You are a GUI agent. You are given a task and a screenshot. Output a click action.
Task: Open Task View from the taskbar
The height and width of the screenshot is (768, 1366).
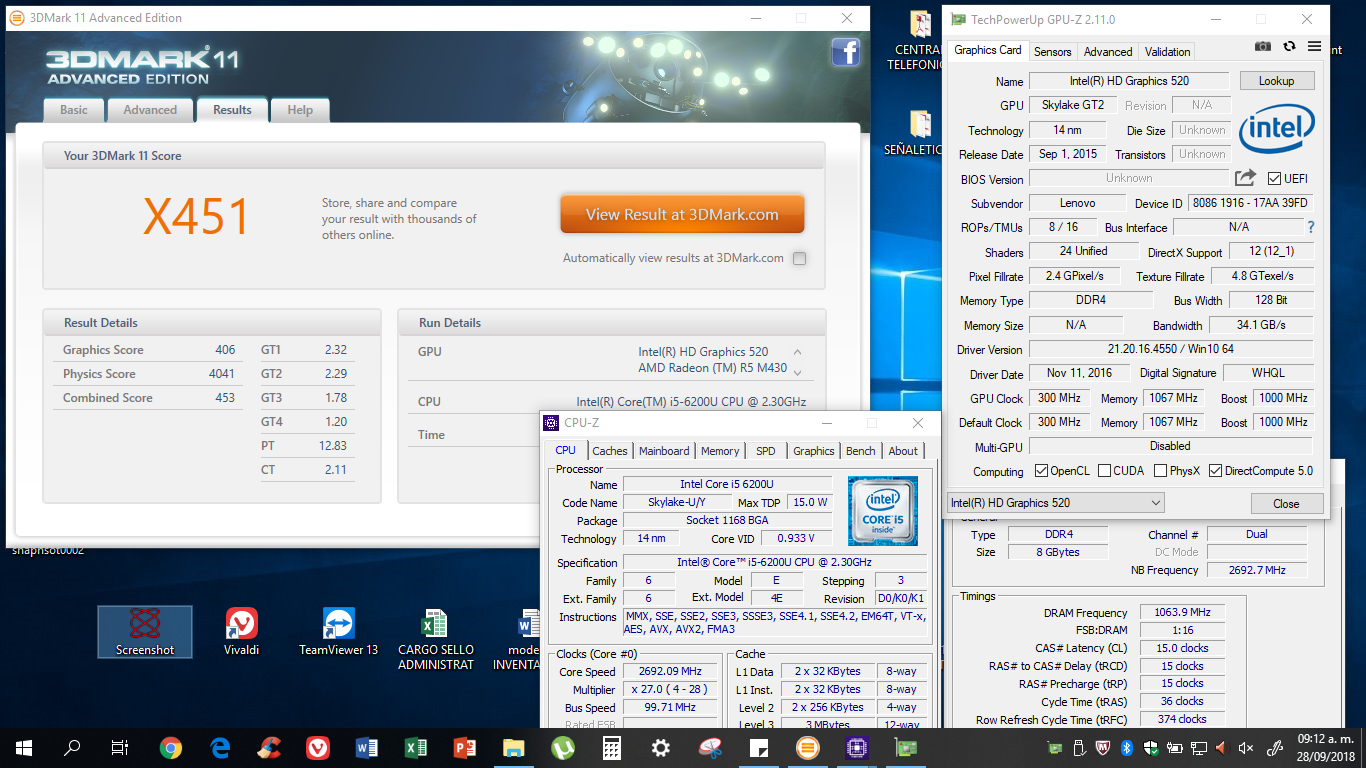coord(120,747)
